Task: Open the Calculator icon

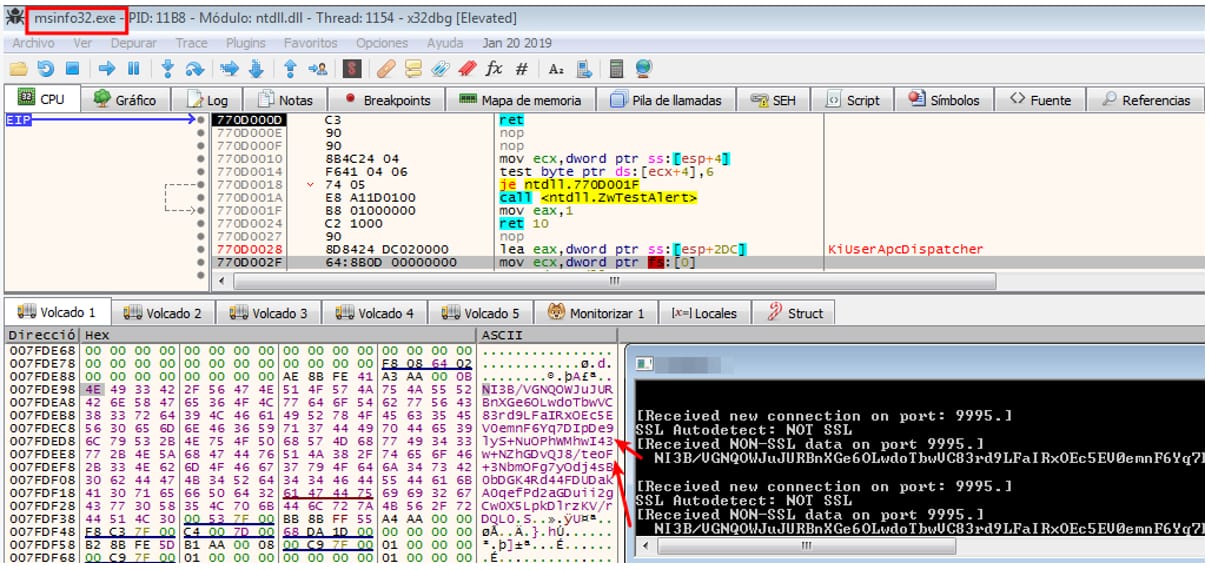Action: tap(617, 69)
